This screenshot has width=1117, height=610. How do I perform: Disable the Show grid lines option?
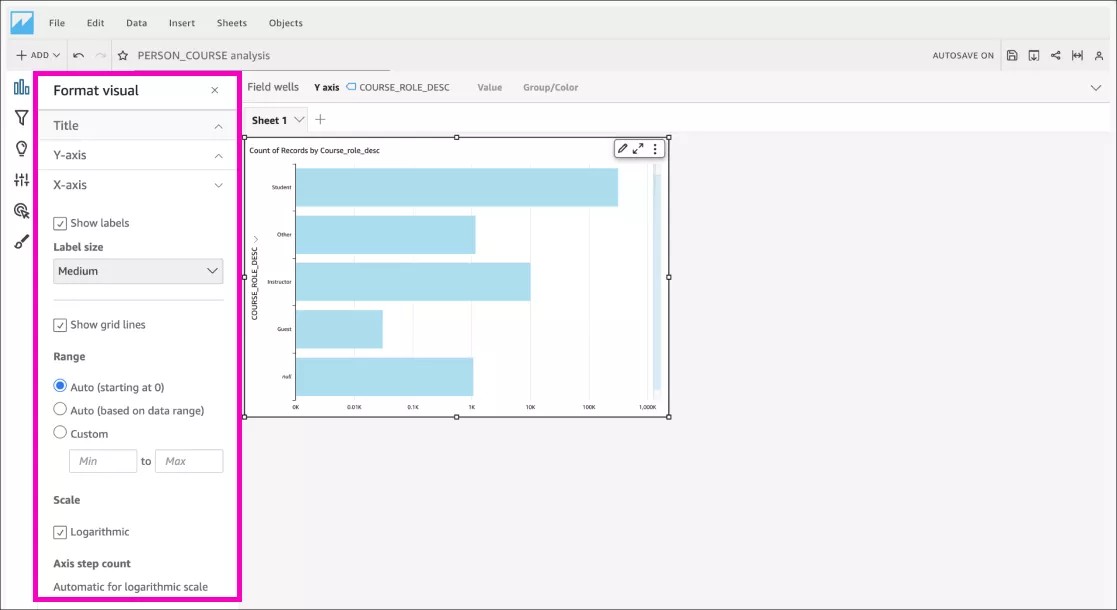[x=60, y=324]
